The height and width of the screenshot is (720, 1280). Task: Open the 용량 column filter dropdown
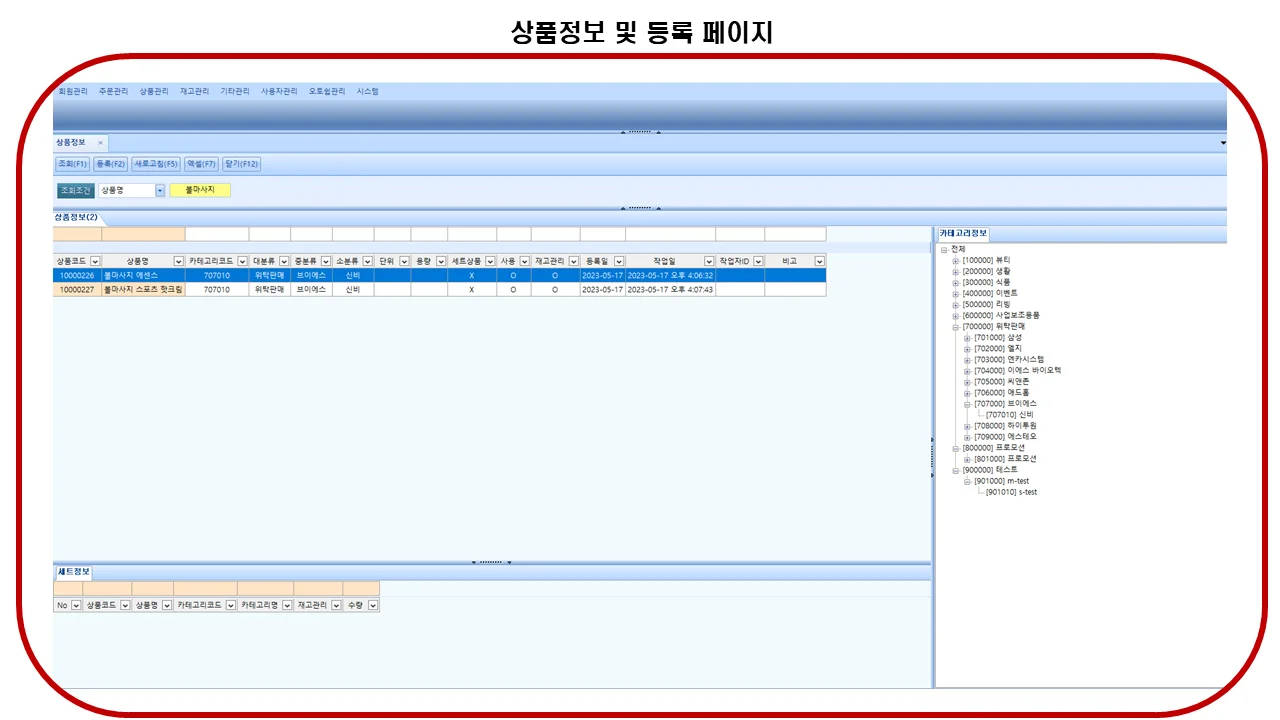tap(441, 261)
